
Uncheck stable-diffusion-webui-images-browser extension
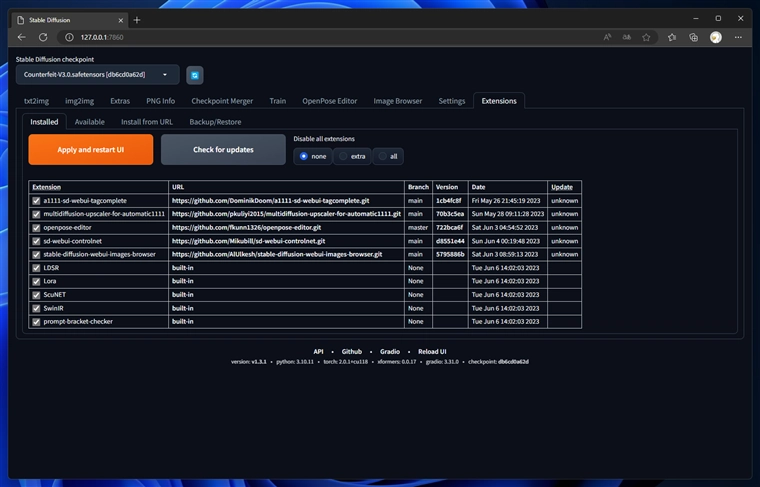(x=36, y=254)
